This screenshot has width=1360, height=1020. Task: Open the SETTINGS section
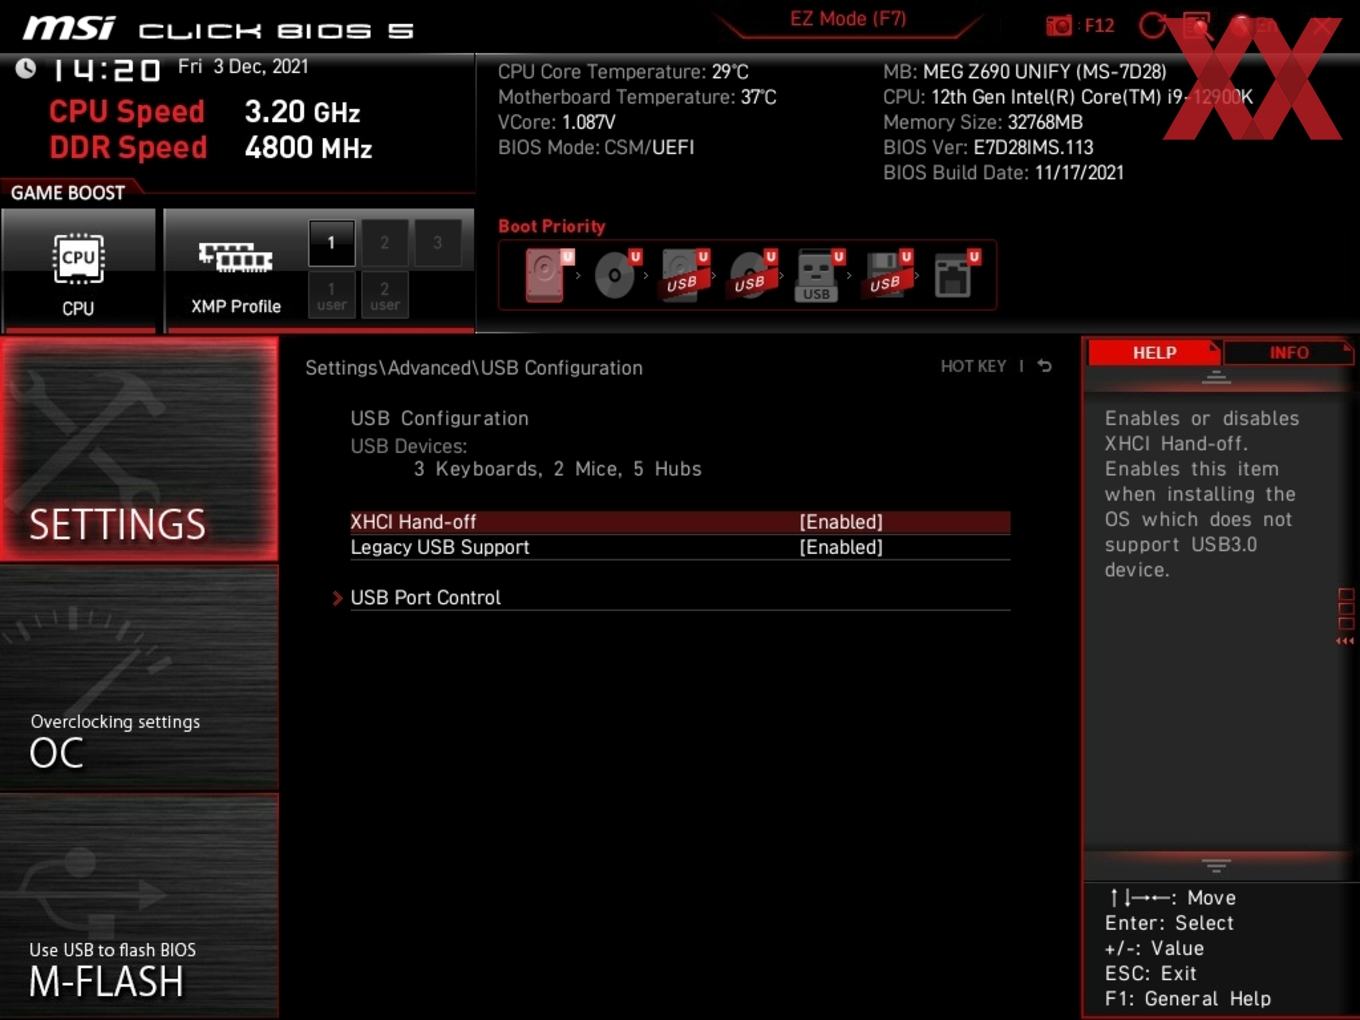(139, 450)
